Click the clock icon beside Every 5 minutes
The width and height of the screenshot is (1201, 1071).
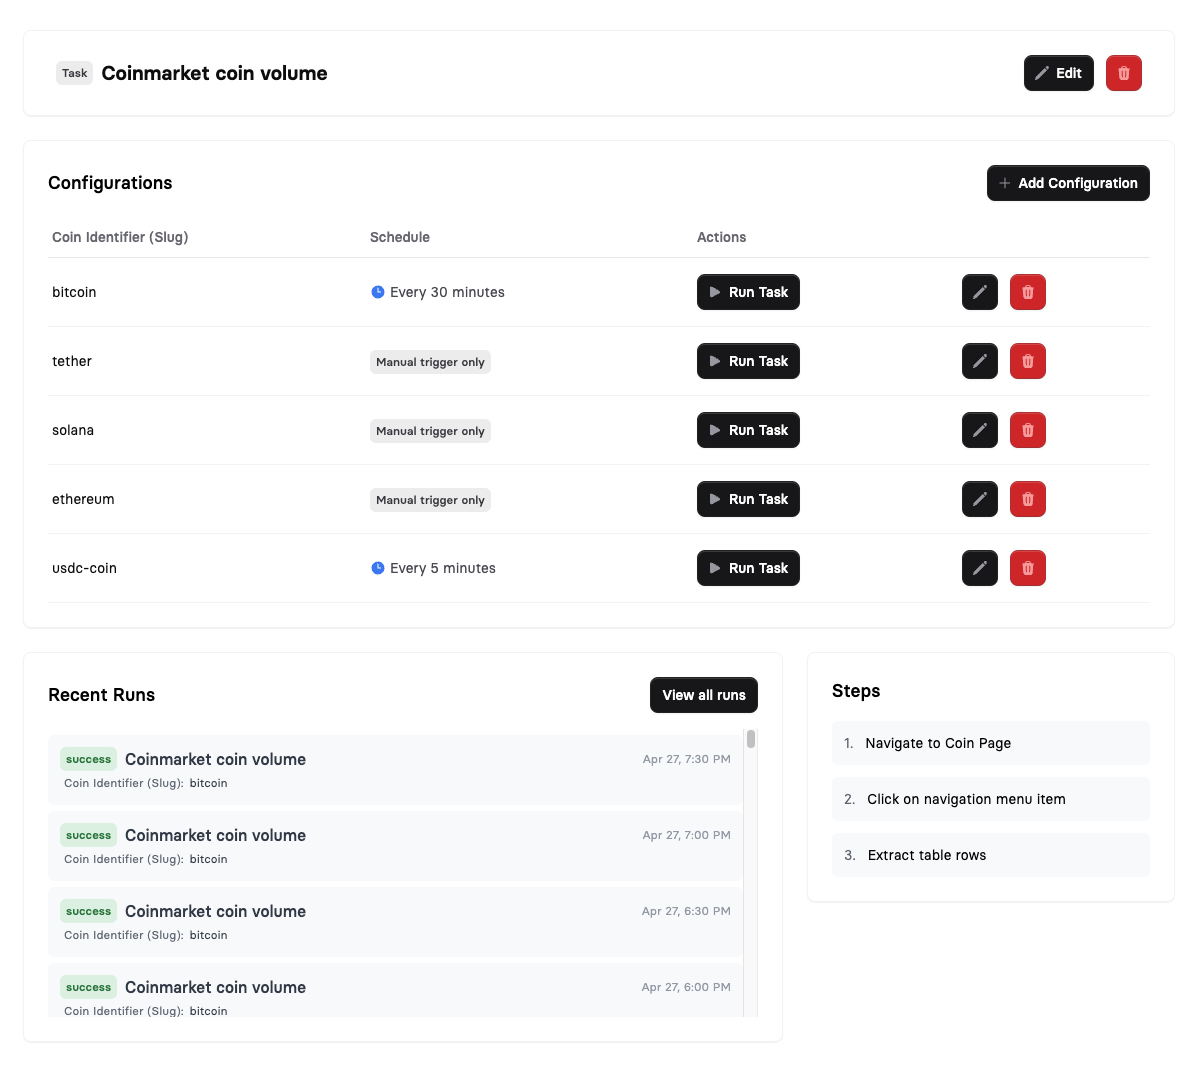pos(378,568)
